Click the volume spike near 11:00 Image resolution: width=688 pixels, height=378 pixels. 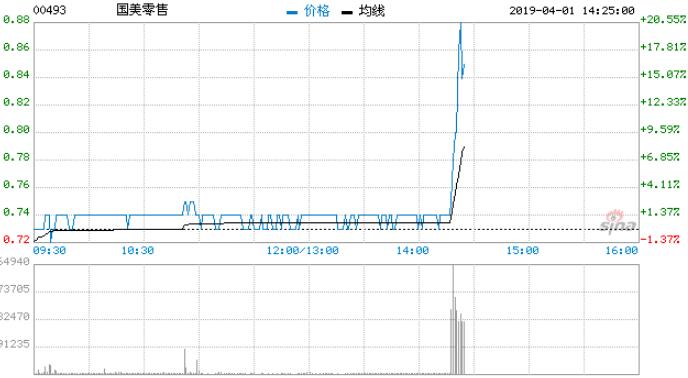coord(185,361)
